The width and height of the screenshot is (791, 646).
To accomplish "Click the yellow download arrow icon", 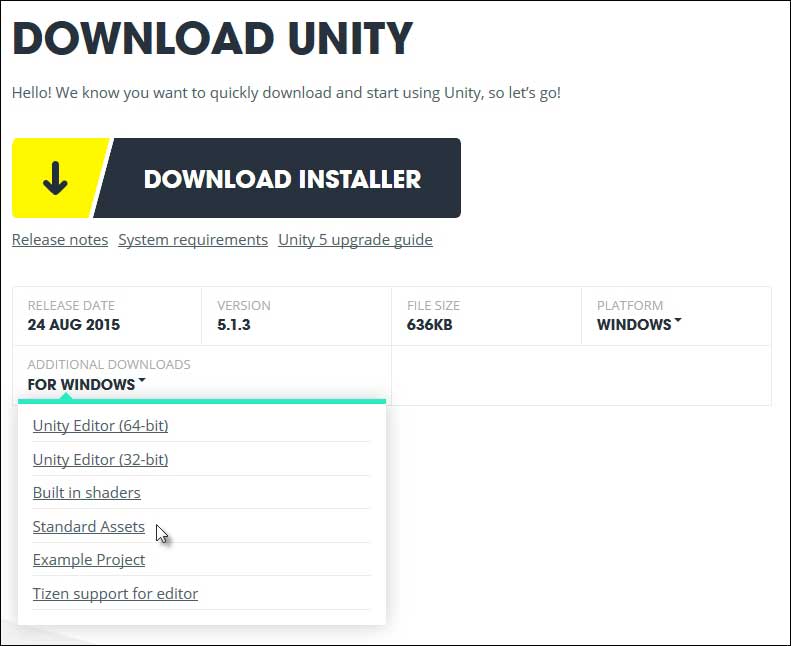I will click(55, 178).
